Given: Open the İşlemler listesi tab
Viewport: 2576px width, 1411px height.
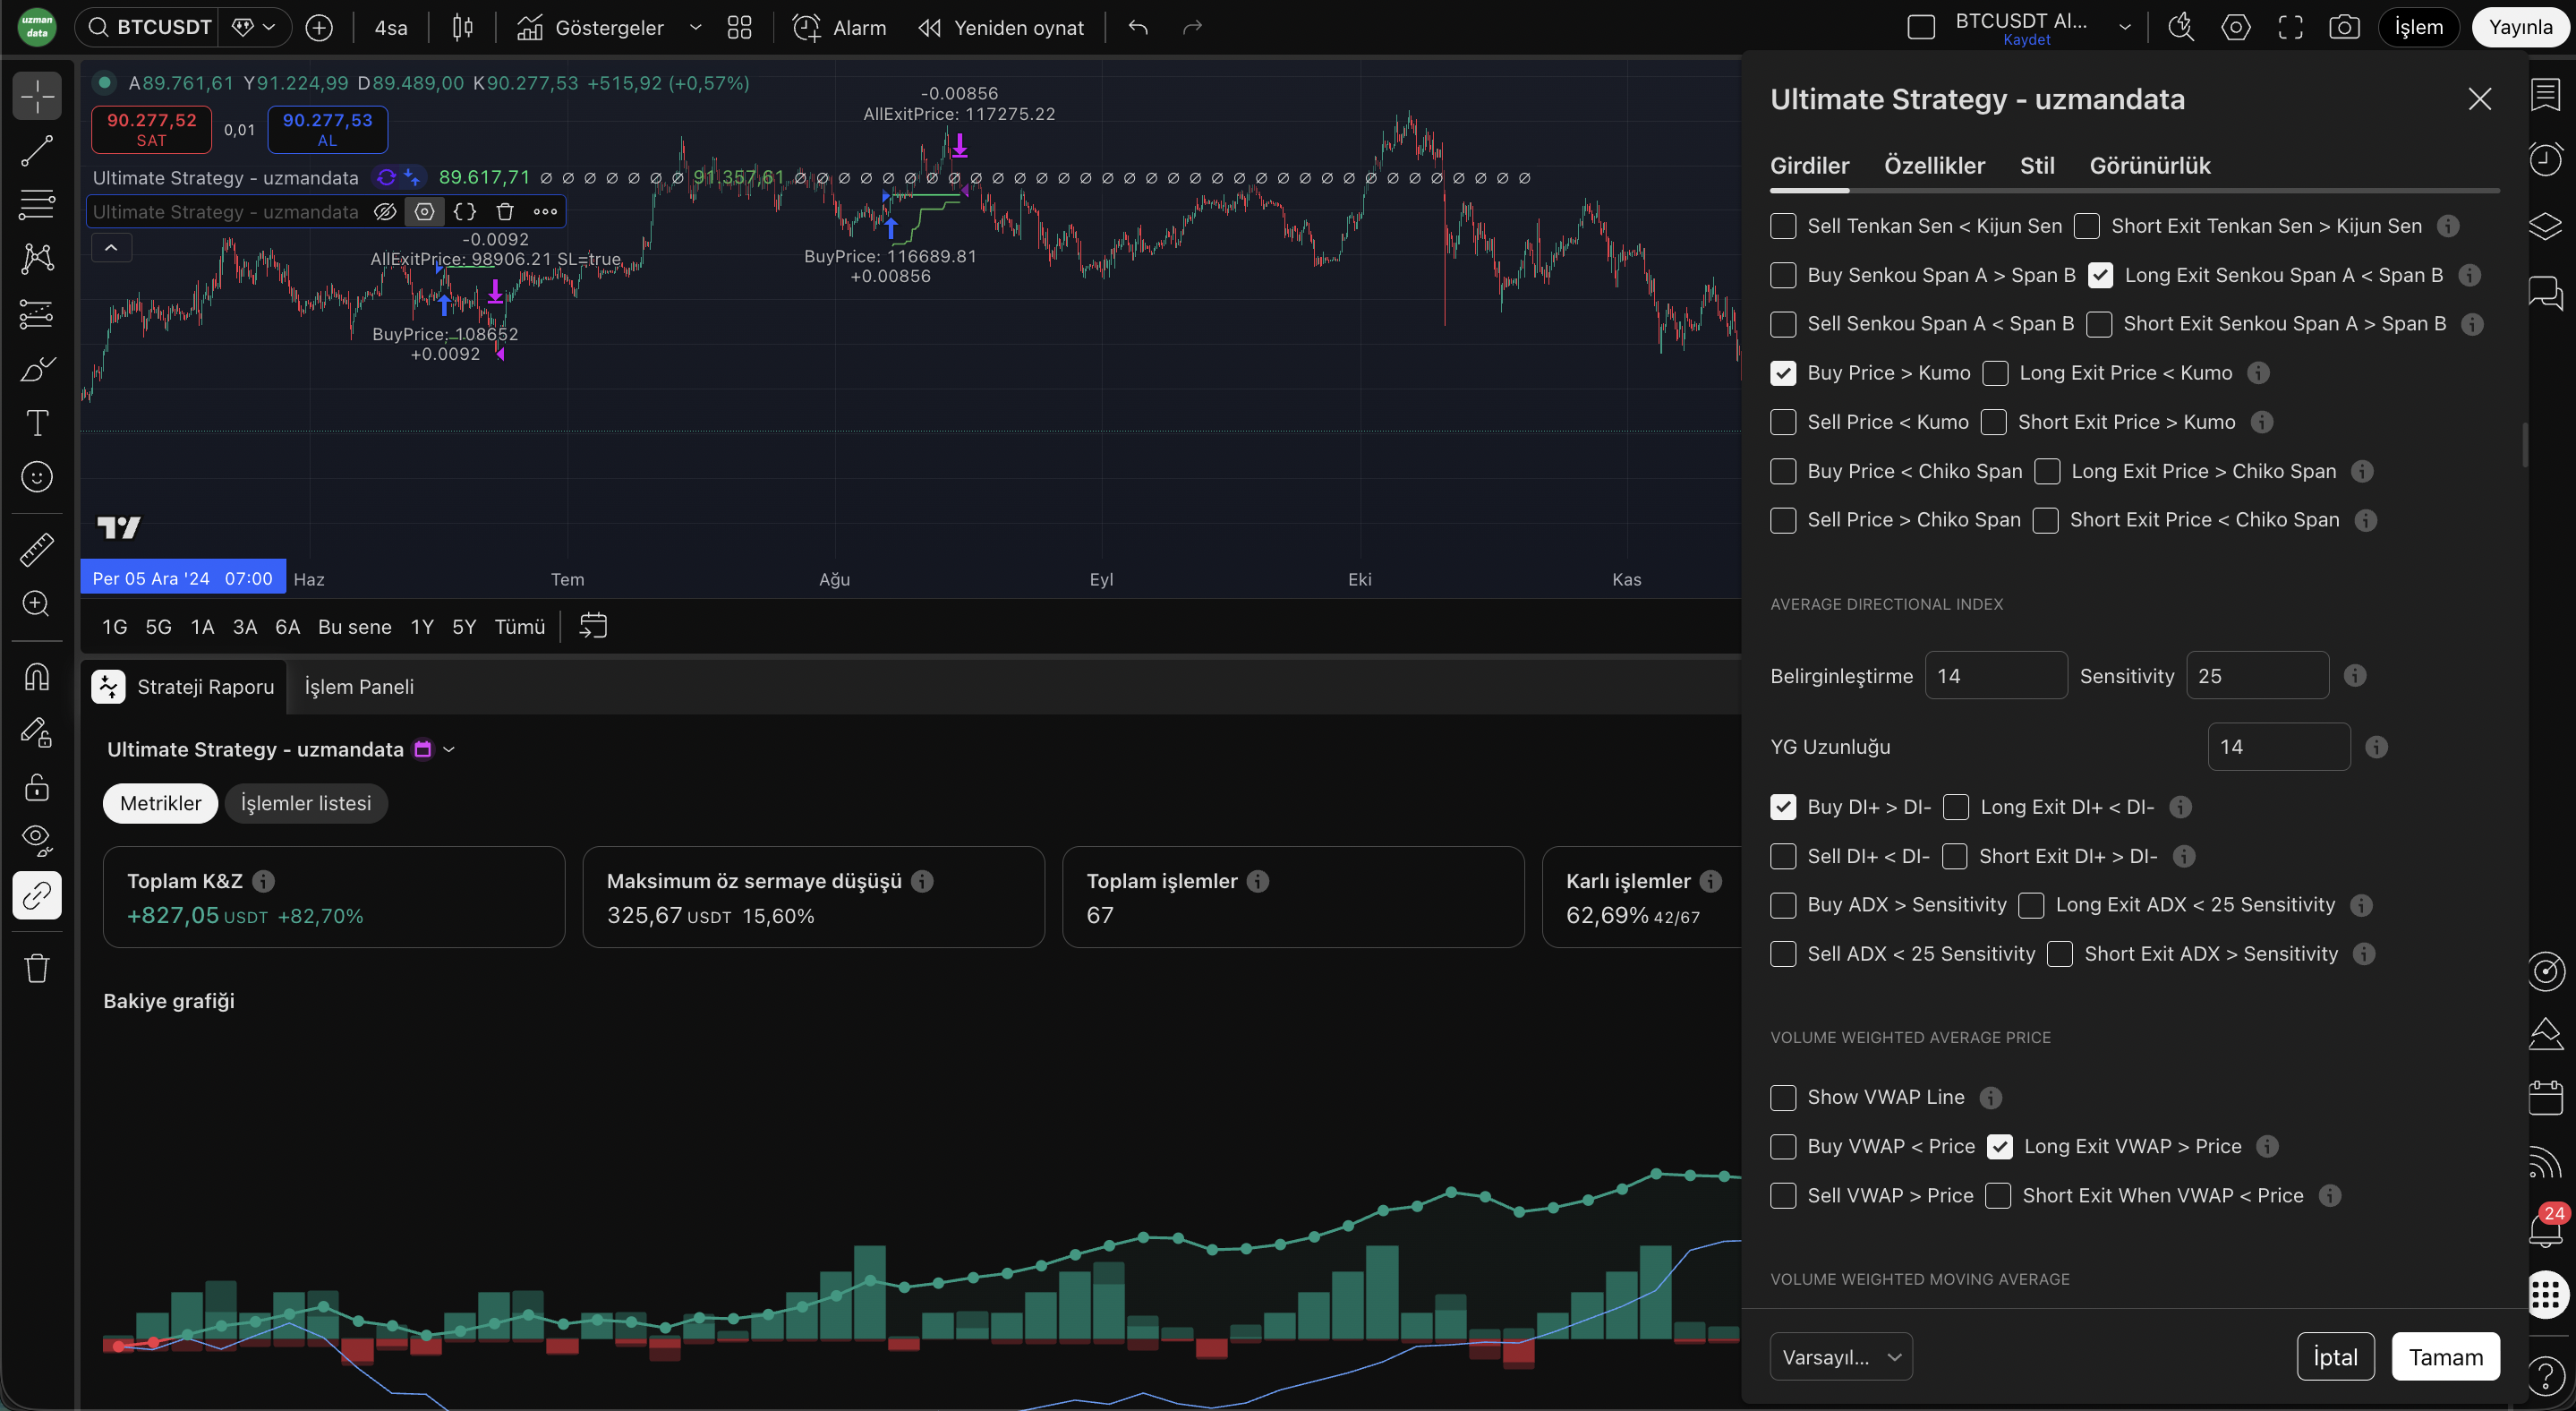Looking at the screenshot, I should (x=305, y=803).
